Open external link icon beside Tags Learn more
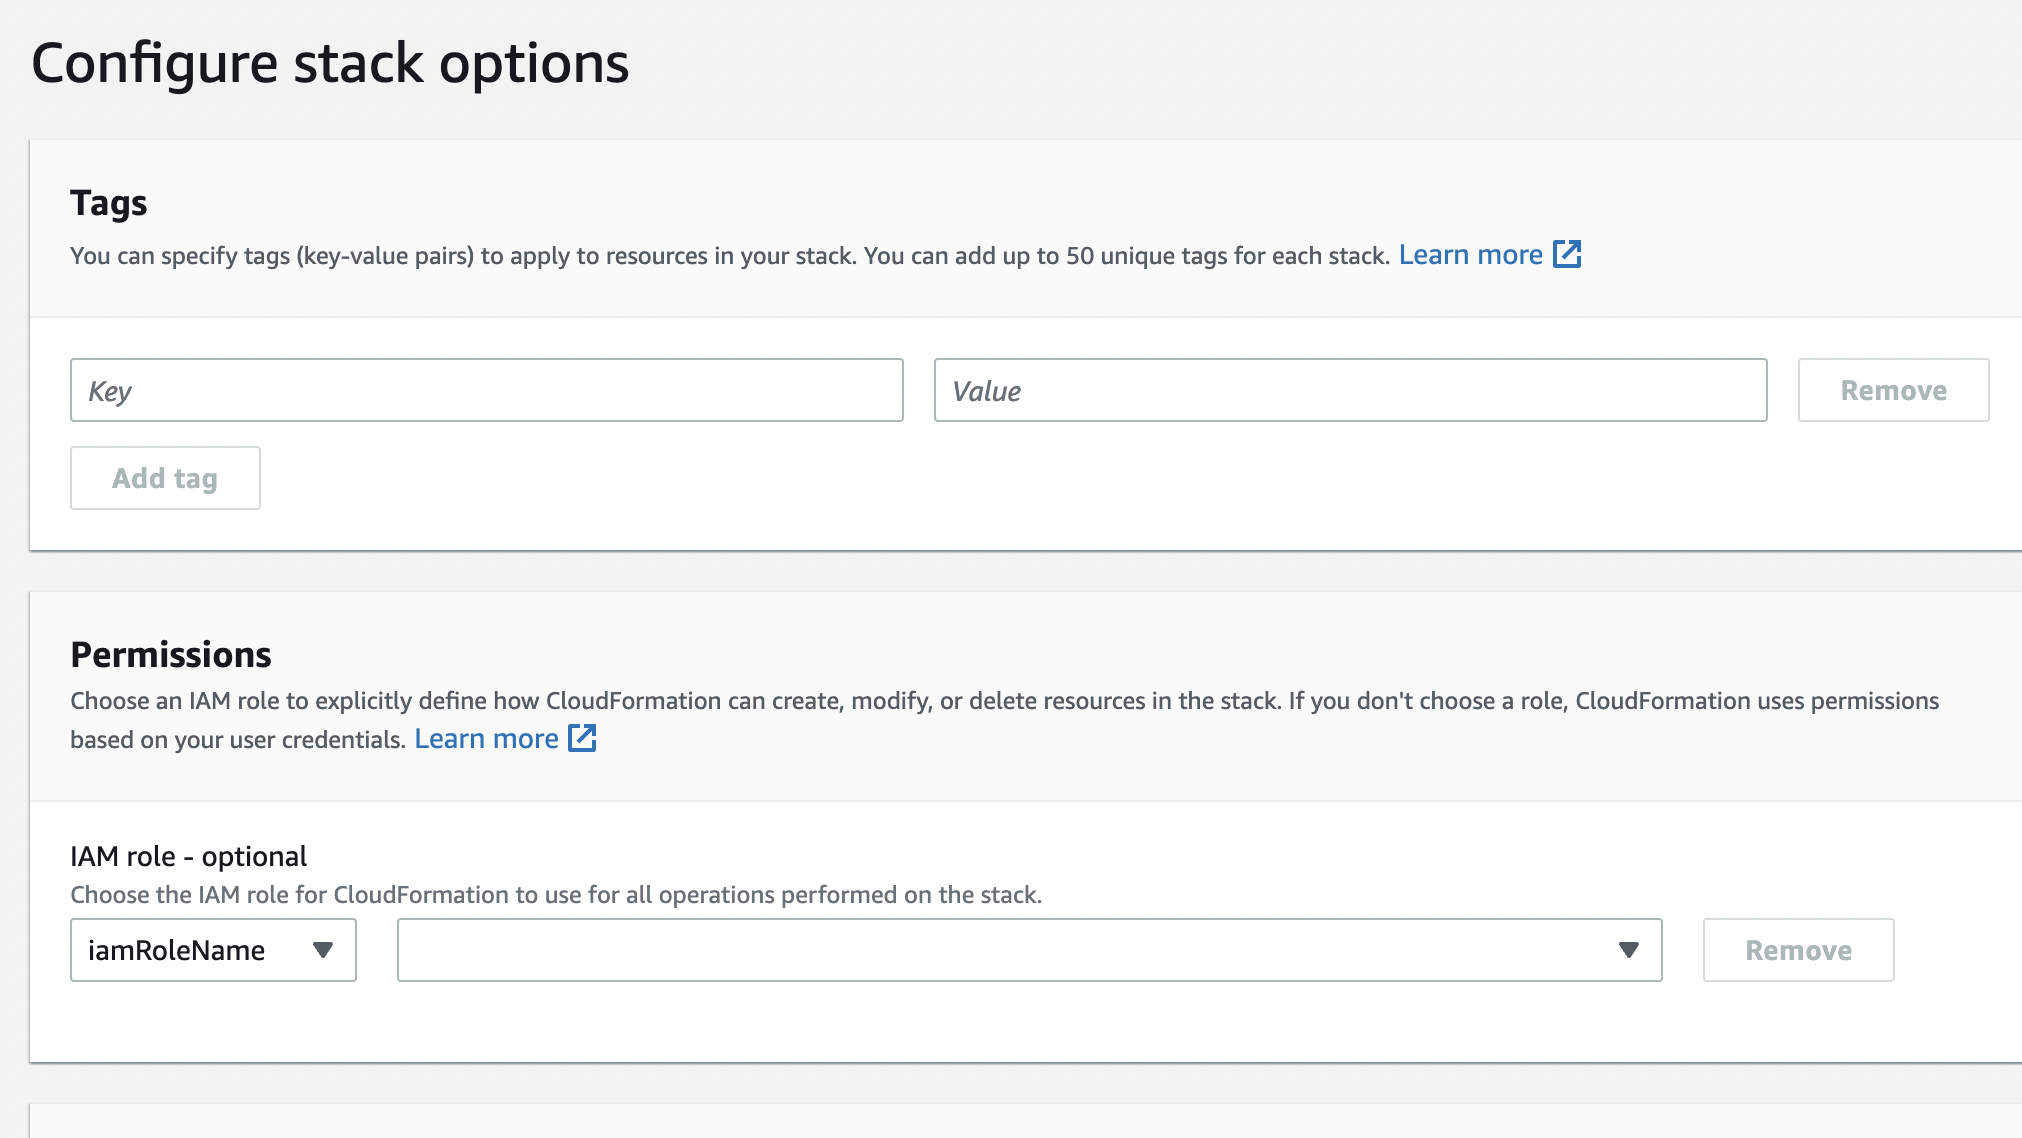 pyautogui.click(x=1567, y=254)
